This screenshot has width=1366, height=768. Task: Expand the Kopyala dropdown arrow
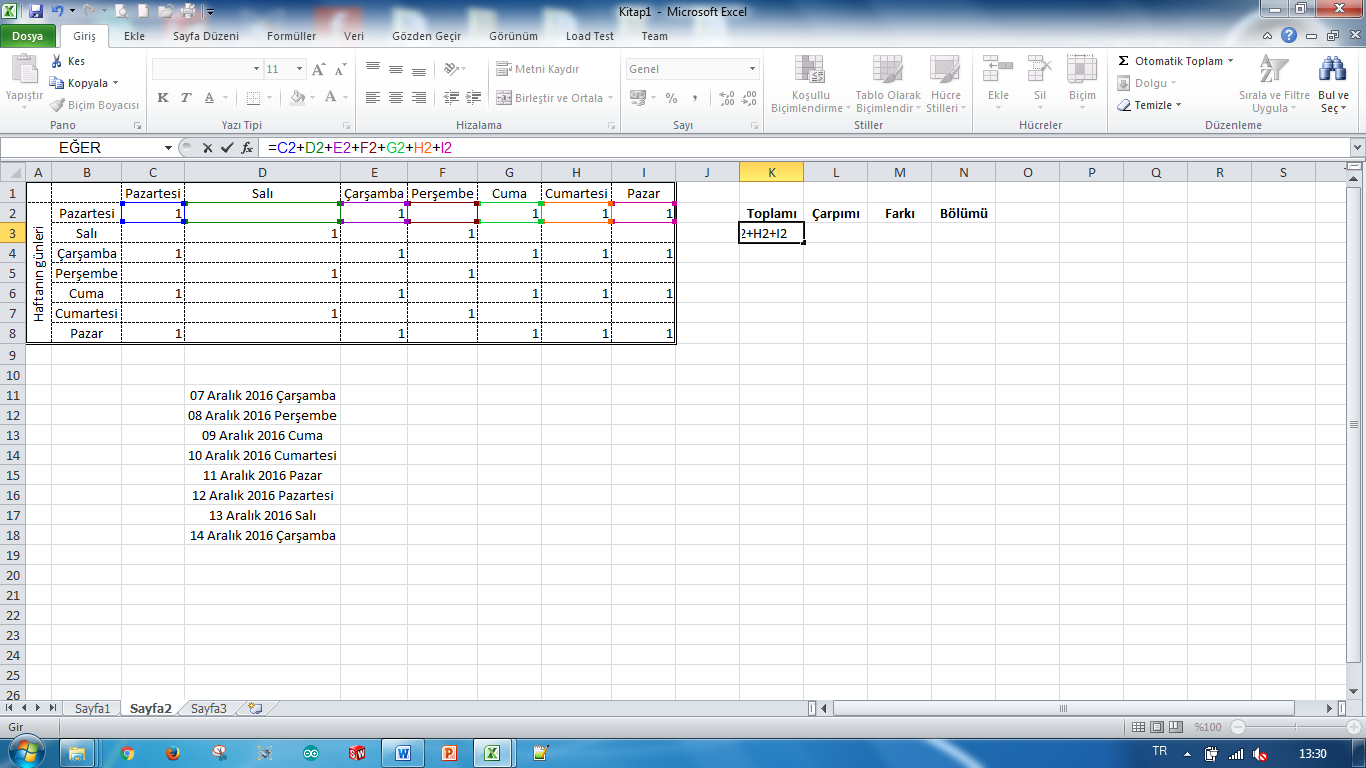click(116, 83)
